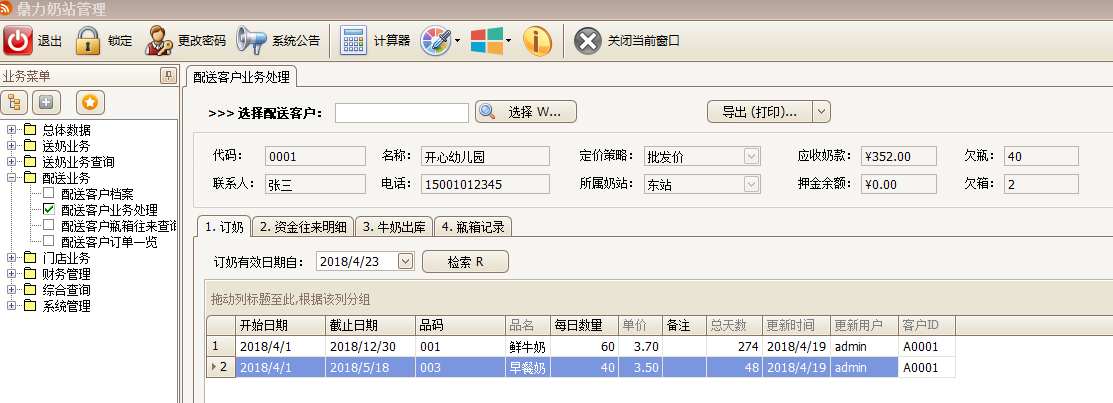1113x403 pixels.
Task: Expand the 综合查询 tree node
Action: pos(11,289)
